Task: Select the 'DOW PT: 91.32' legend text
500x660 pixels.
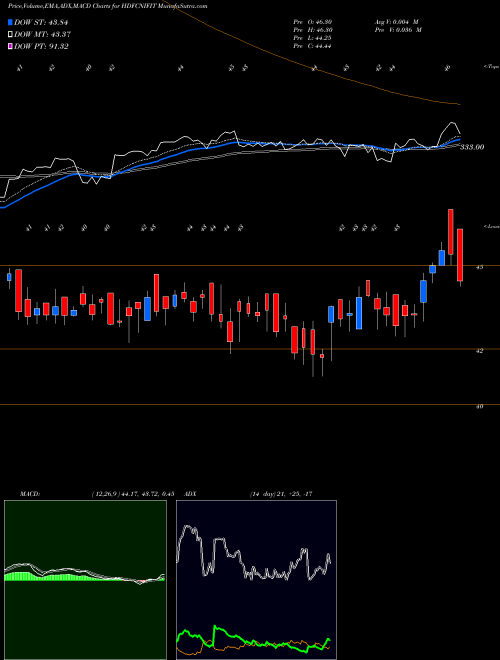Action: click(x=41, y=46)
